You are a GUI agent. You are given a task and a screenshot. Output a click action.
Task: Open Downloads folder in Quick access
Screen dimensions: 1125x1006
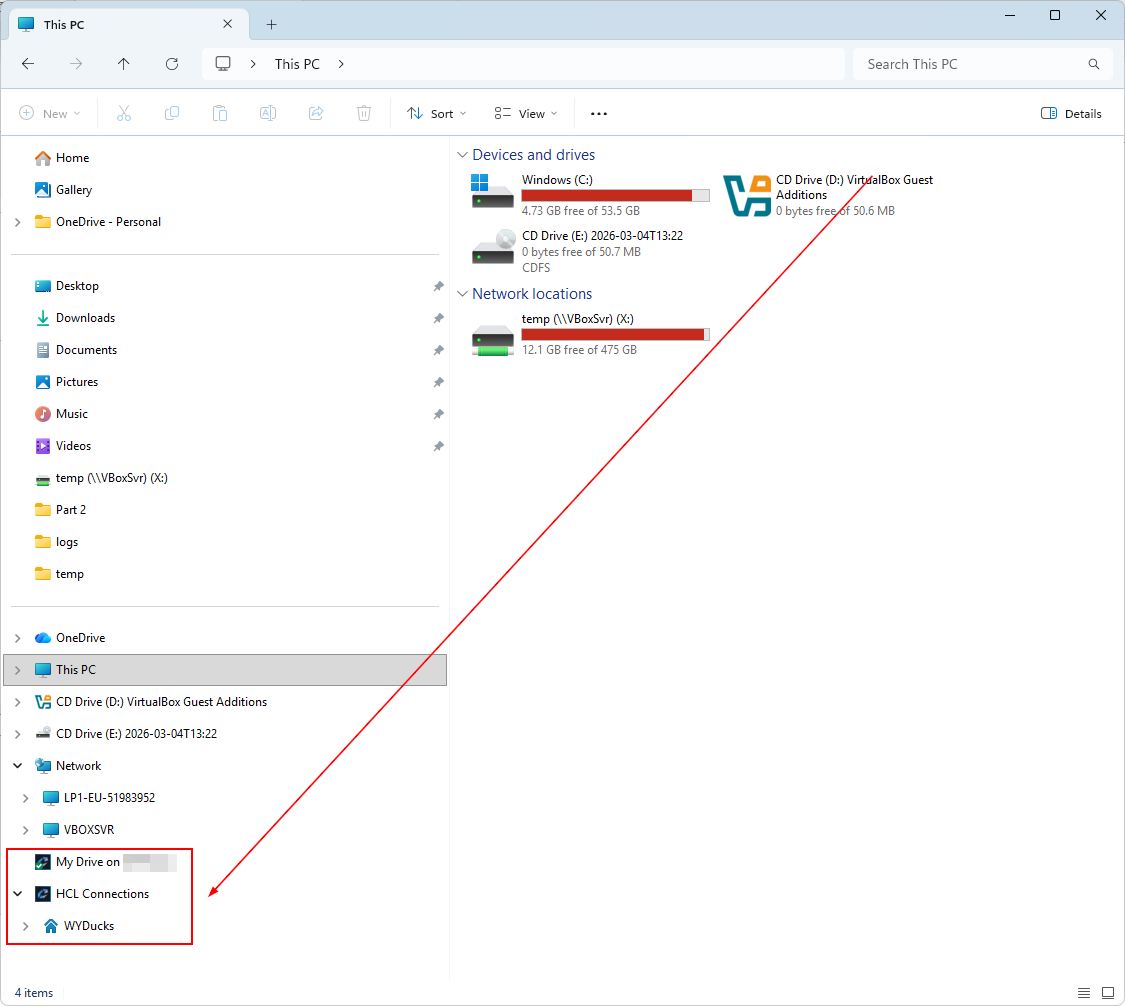85,318
